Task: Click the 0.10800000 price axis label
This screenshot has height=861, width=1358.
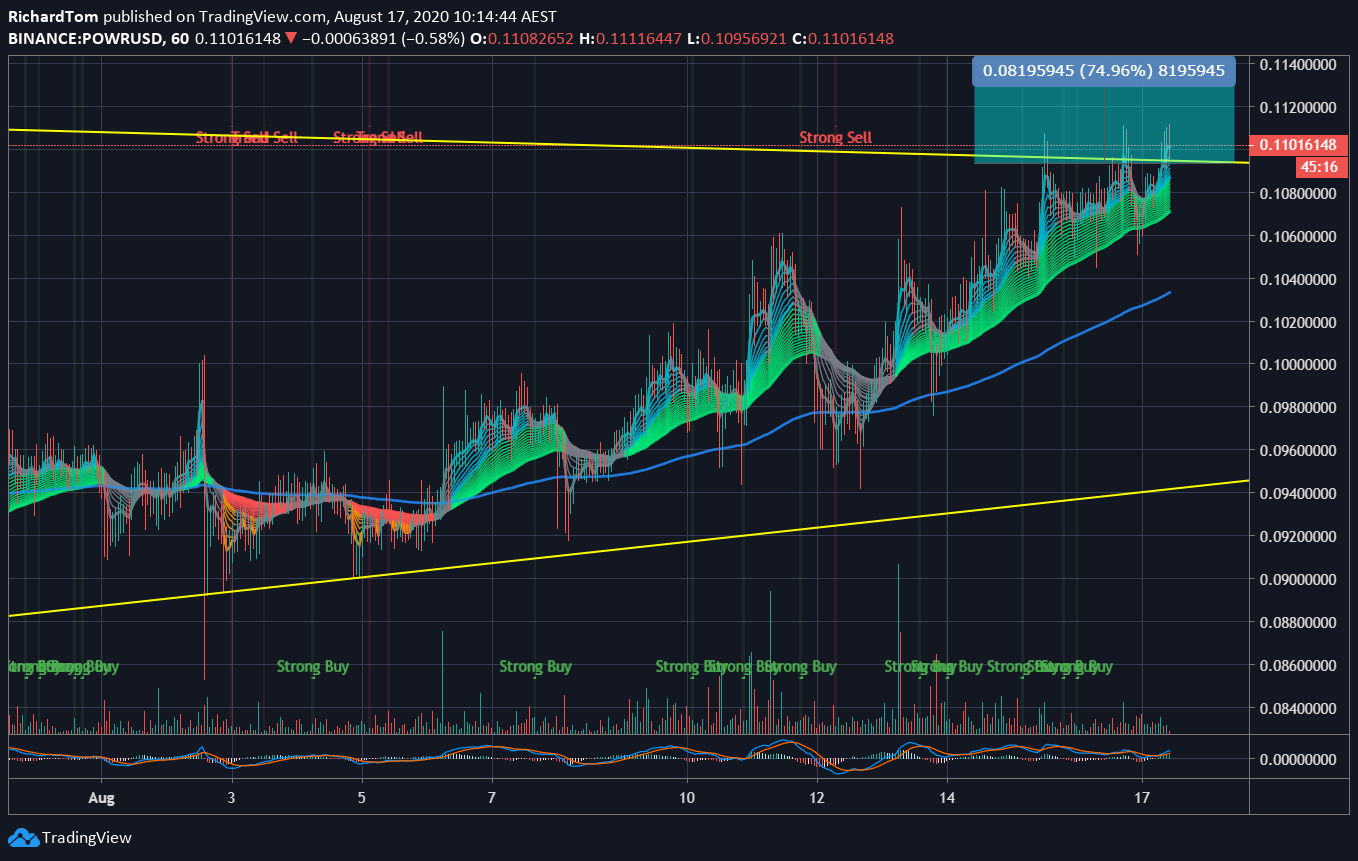Action: [1298, 193]
